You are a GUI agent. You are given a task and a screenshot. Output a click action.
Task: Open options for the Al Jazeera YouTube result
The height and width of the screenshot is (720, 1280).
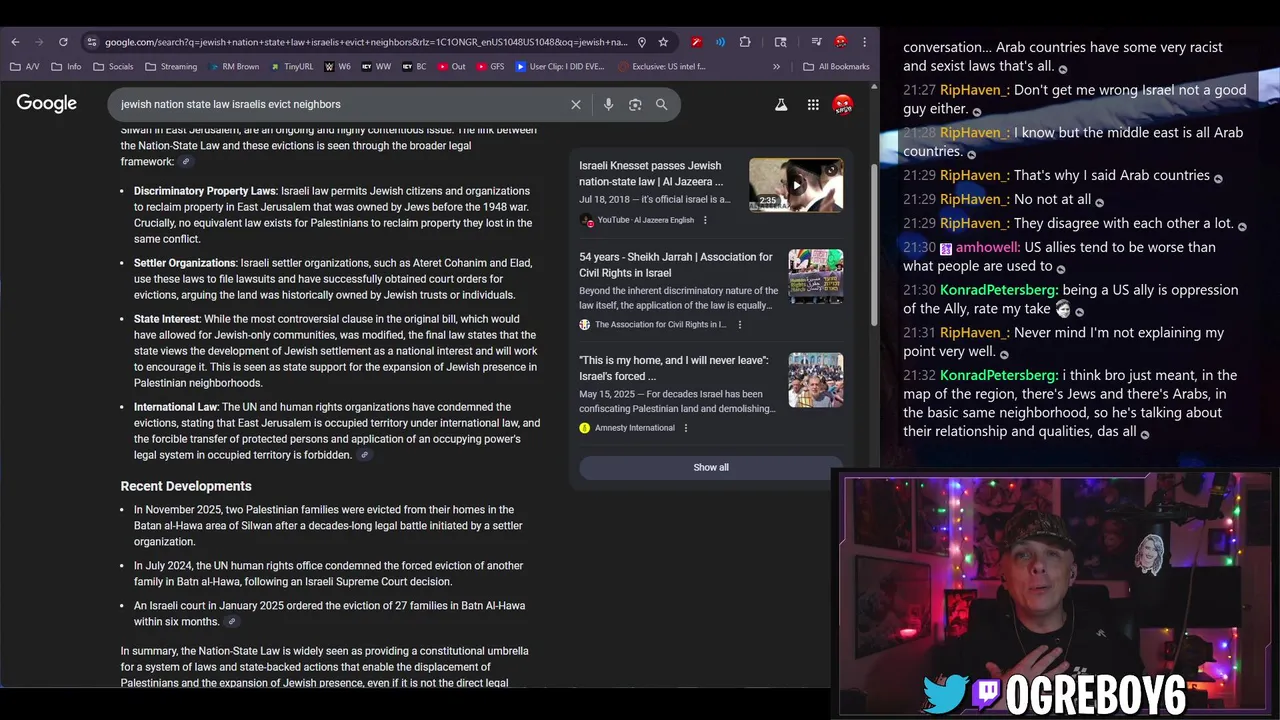pyautogui.click(x=705, y=220)
